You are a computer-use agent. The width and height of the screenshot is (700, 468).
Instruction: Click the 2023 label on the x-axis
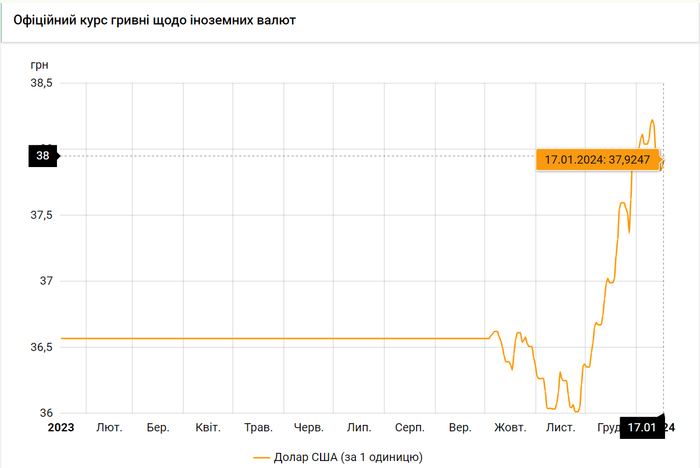pos(61,427)
